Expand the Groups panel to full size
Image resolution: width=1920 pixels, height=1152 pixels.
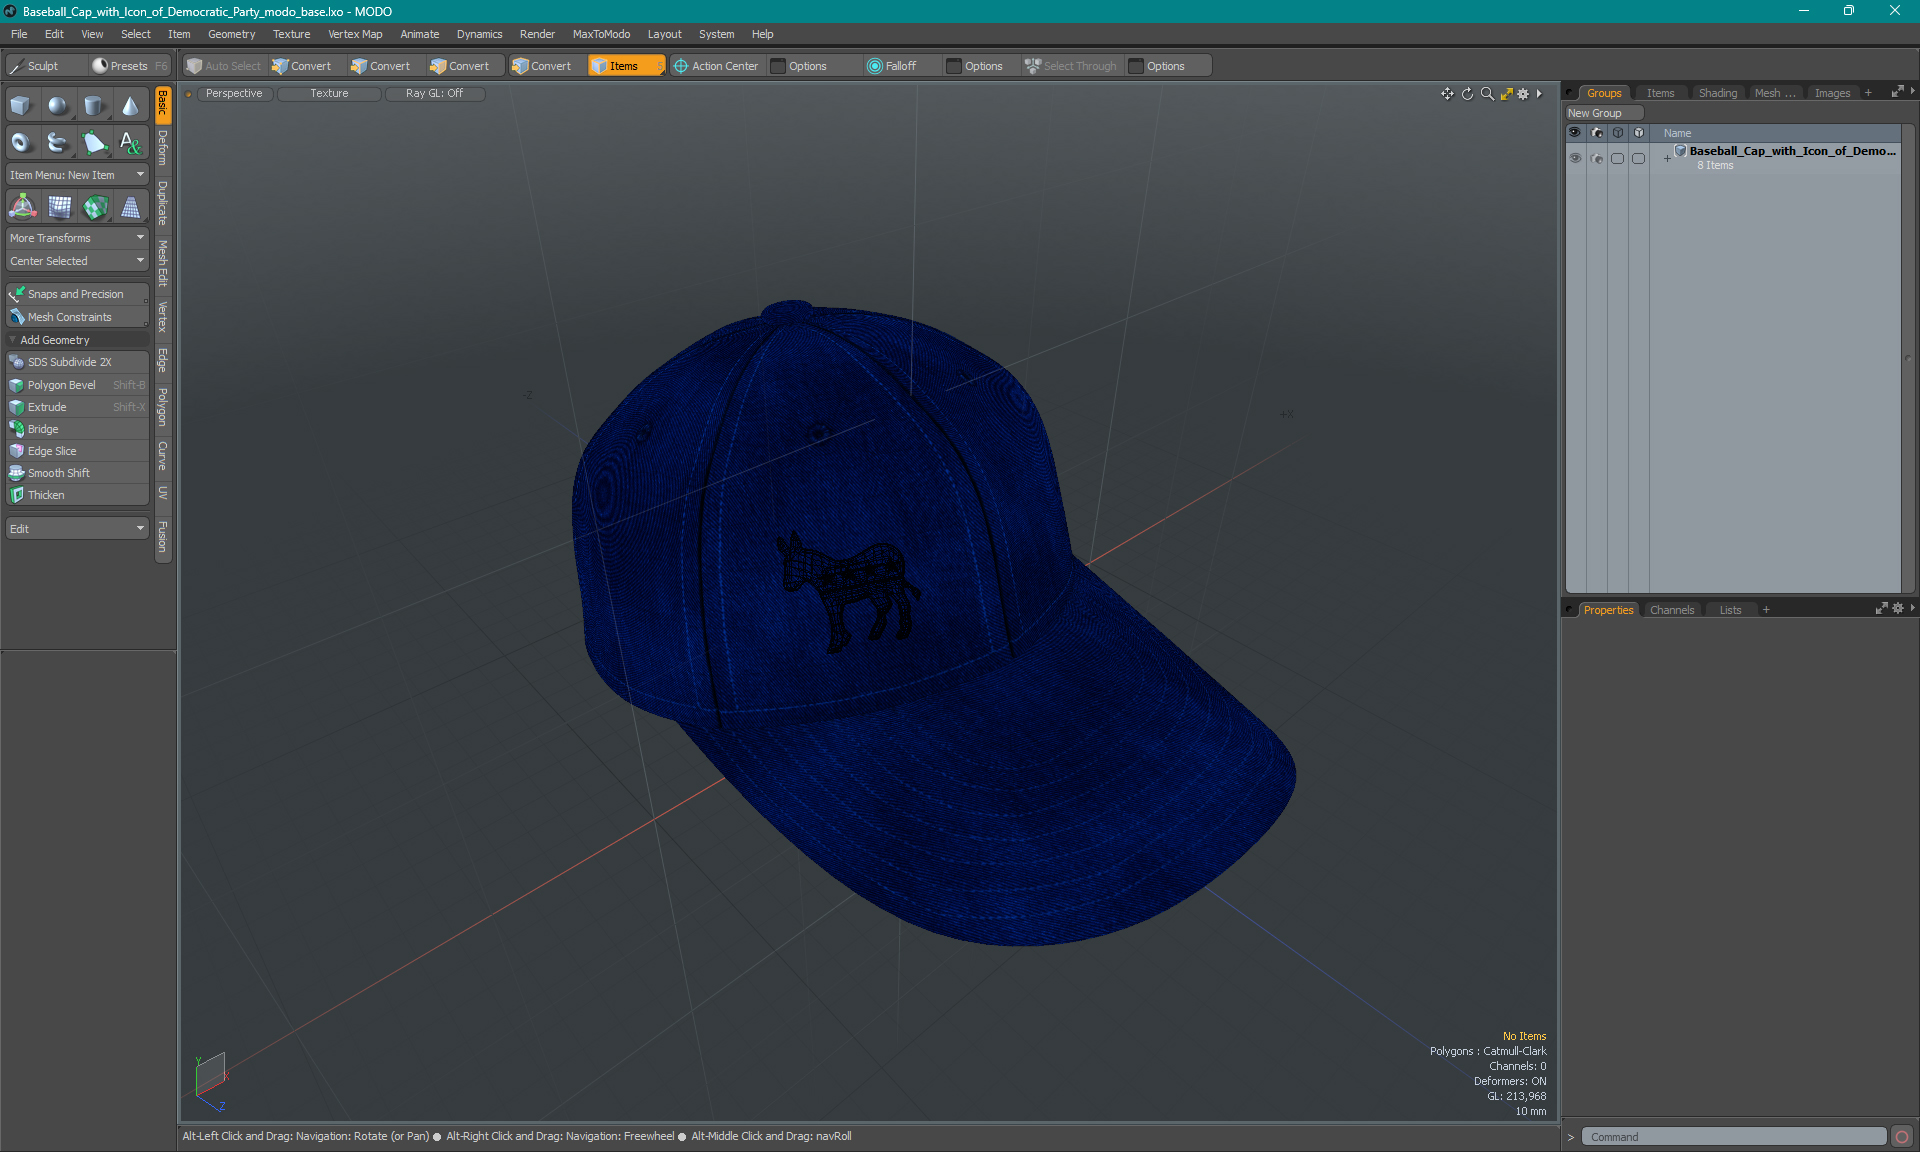click(x=1897, y=91)
